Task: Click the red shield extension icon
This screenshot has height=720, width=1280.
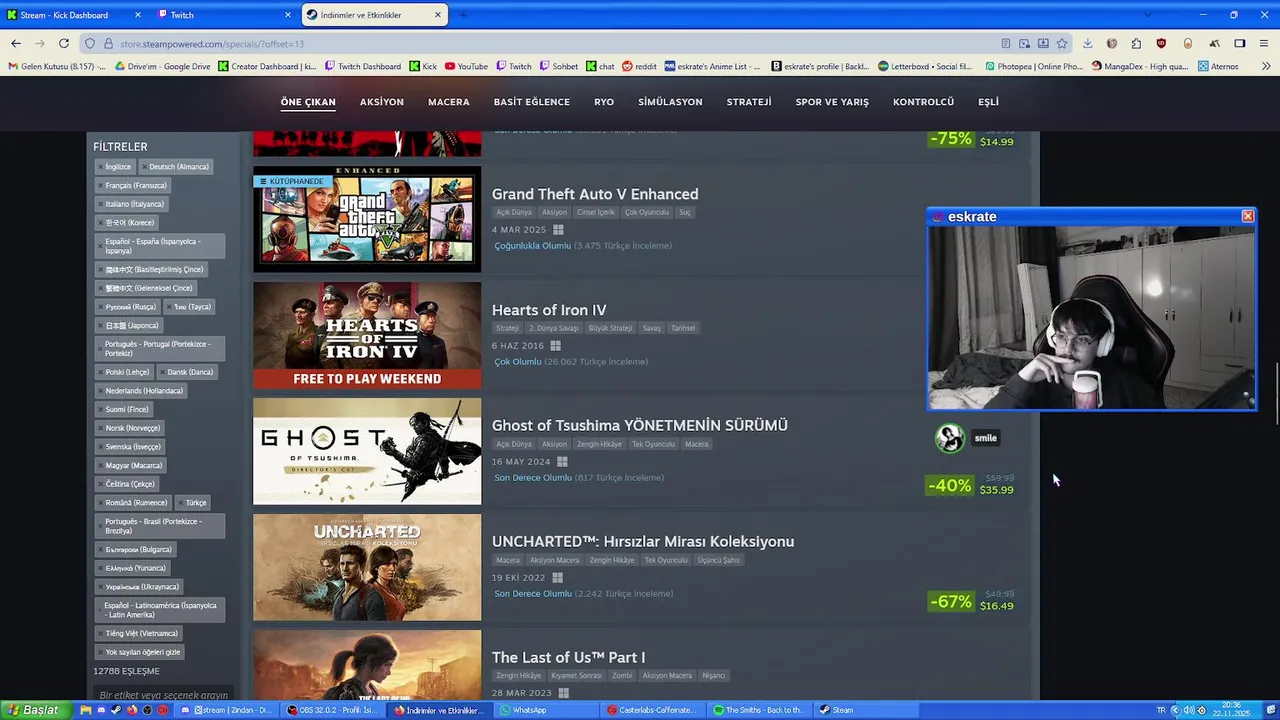Action: click(1161, 43)
